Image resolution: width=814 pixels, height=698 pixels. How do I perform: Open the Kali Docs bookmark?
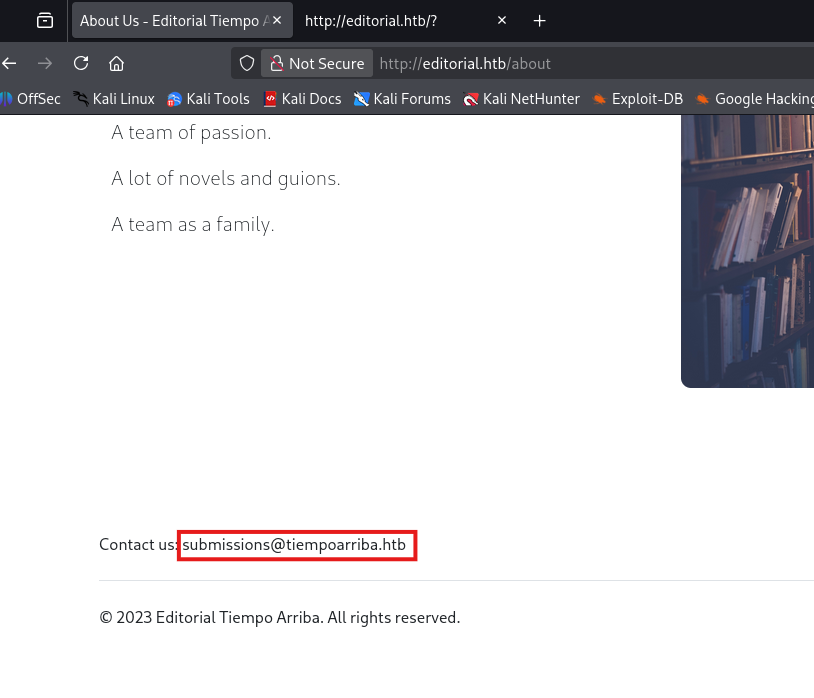tap(302, 99)
